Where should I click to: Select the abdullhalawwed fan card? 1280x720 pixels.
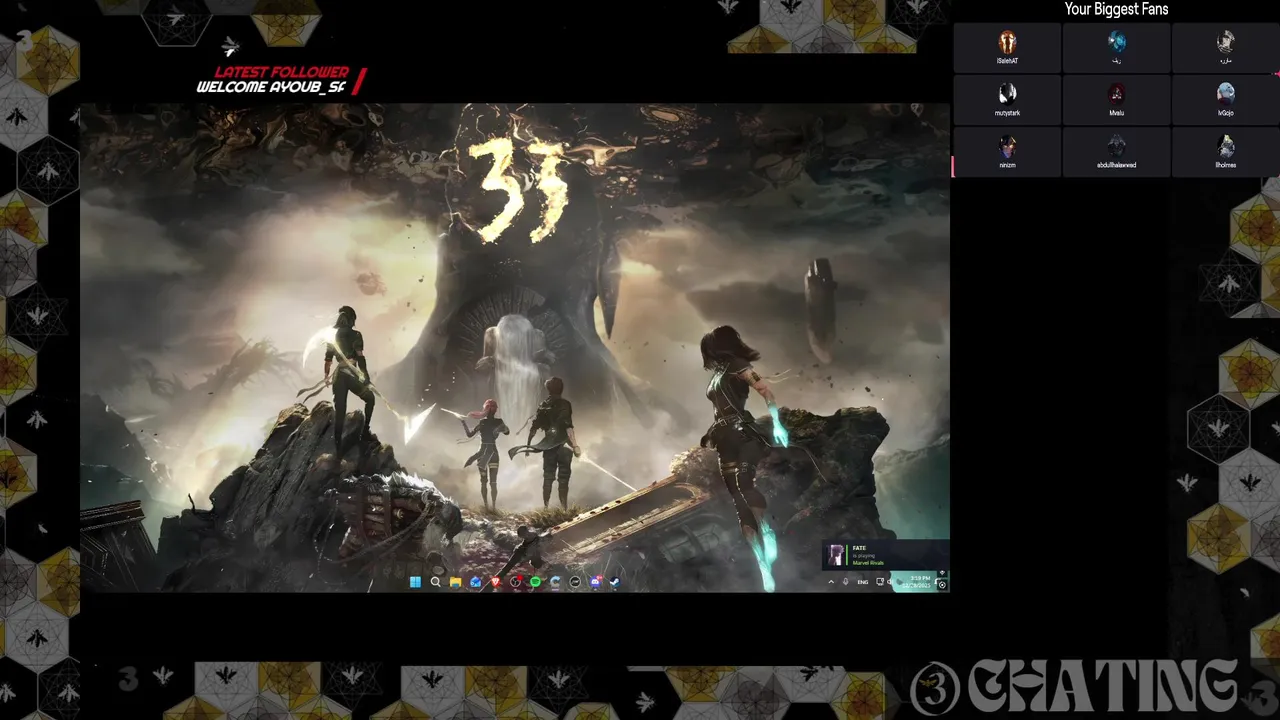[x=1116, y=151]
